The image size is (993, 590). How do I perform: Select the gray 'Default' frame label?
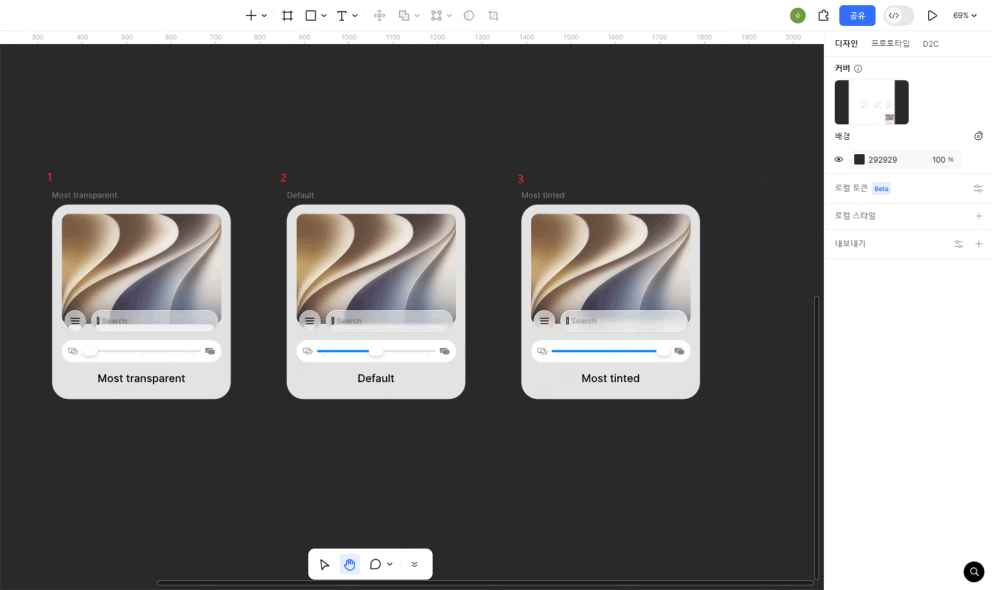pyautogui.click(x=300, y=195)
